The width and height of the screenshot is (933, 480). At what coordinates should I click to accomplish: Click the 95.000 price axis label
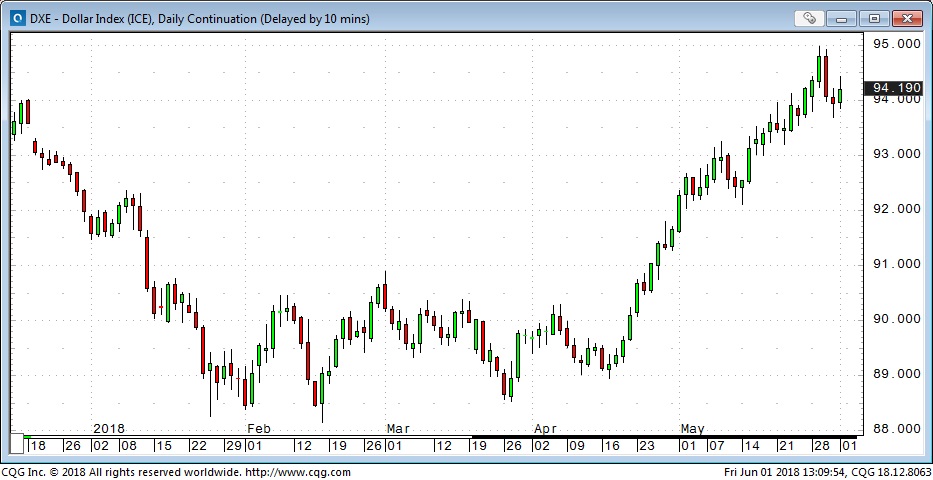coord(896,44)
